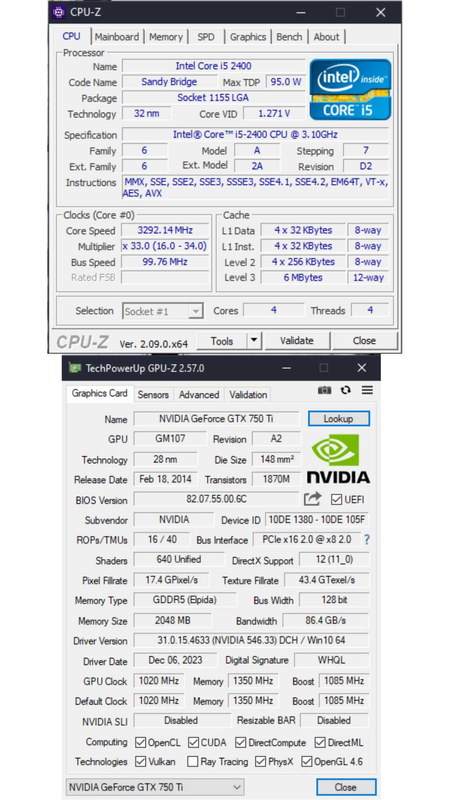The width and height of the screenshot is (450, 800).
Task: Open the GTX 750 Ti GPU selector dropdown
Action: pyautogui.click(x=155, y=787)
